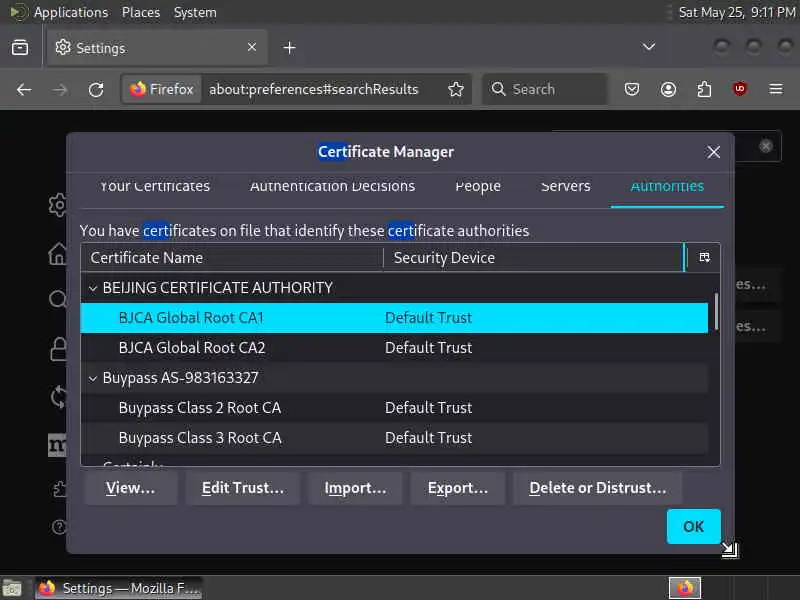This screenshot has height=600, width=800.
Task: Click the Import… button
Action: pyautogui.click(x=356, y=488)
